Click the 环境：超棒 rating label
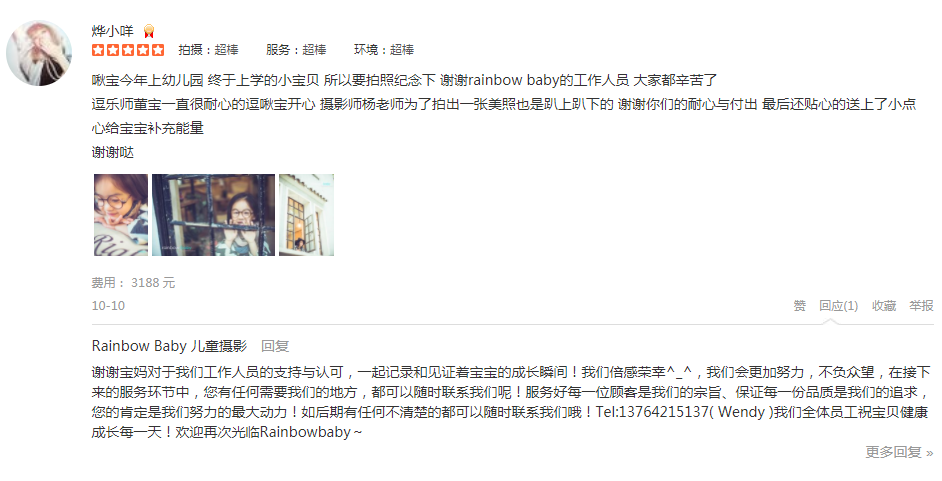Screen dimensions: 942x481 (x=384, y=50)
